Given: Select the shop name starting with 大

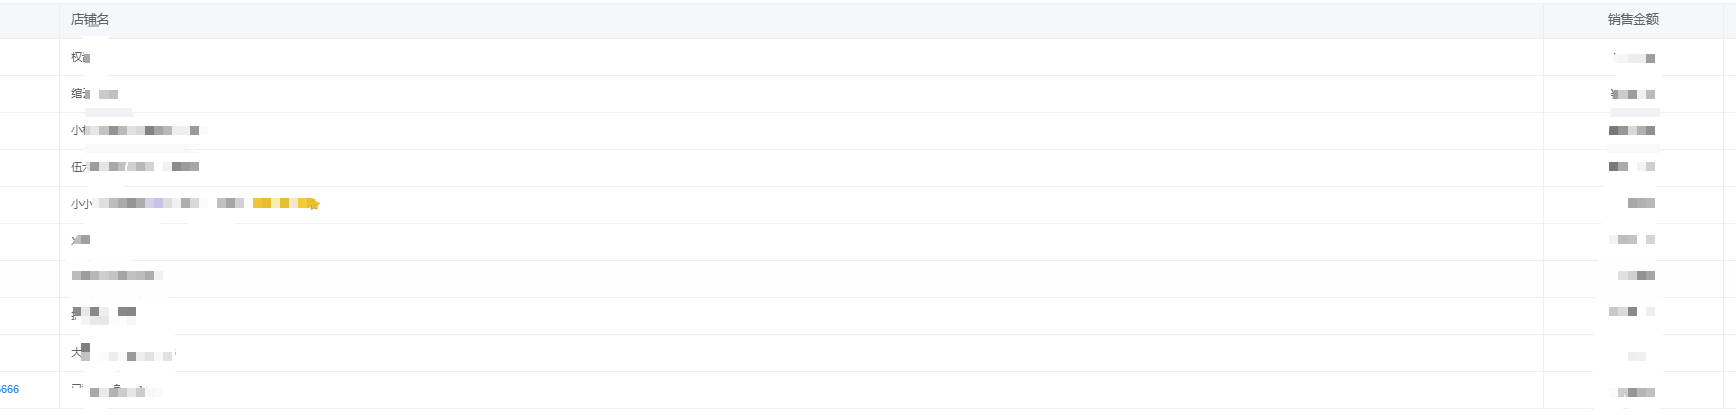Looking at the screenshot, I should click(x=124, y=353).
